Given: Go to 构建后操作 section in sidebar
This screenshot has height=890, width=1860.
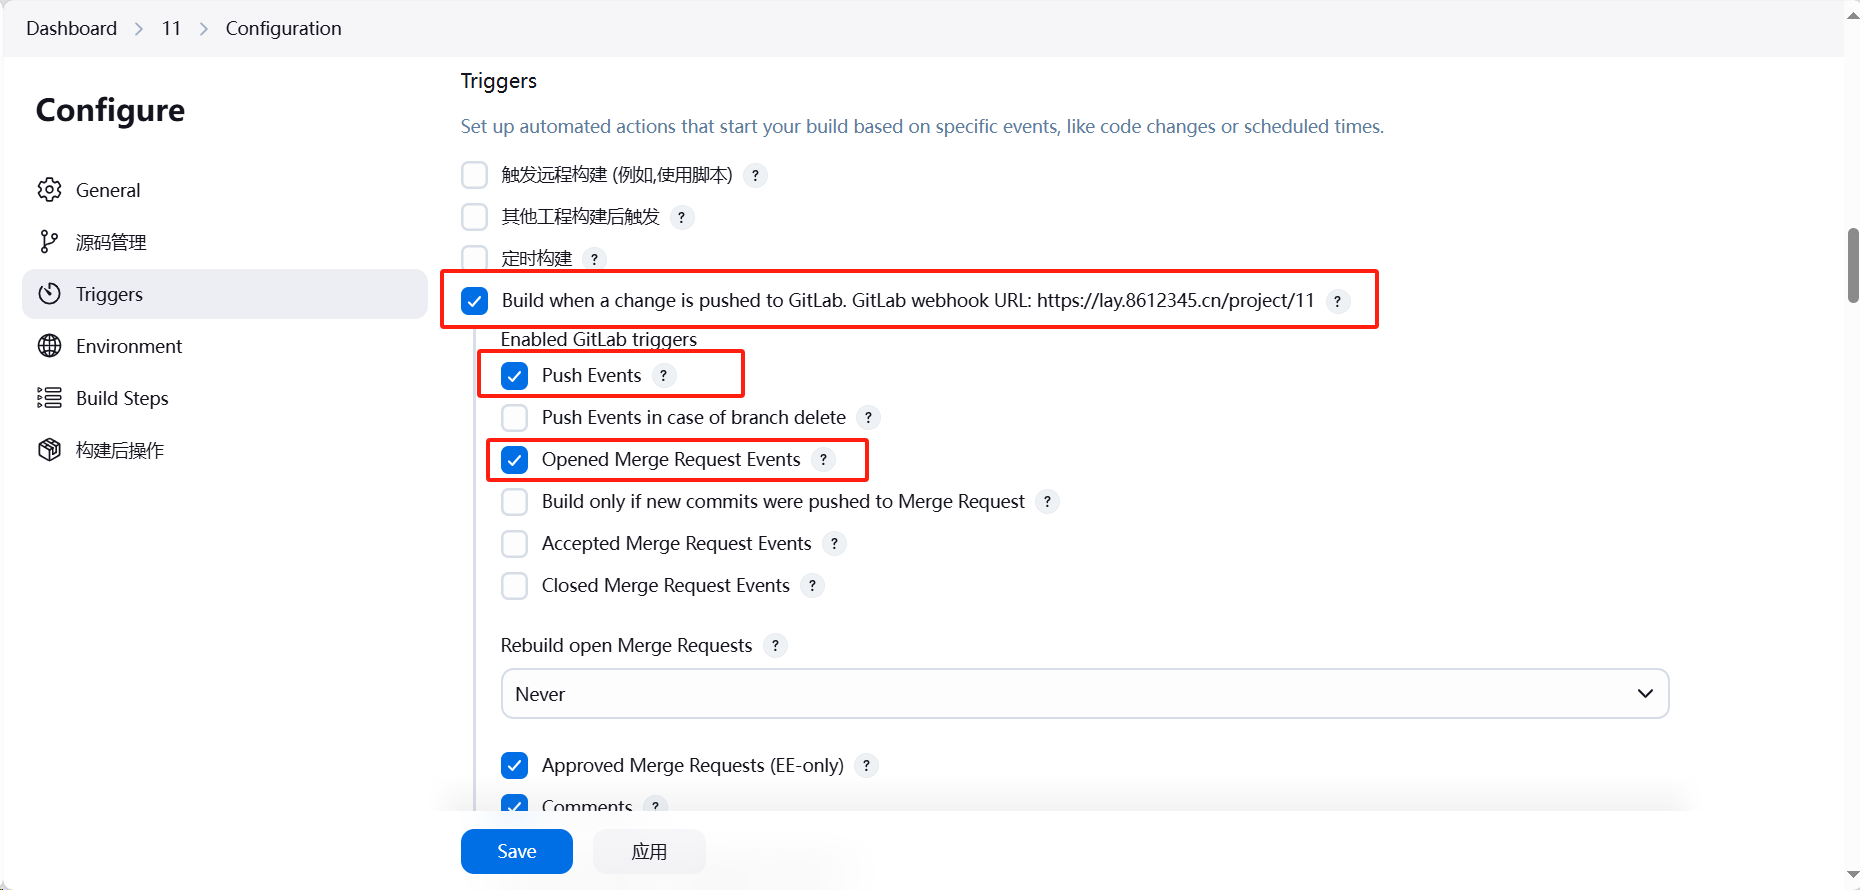Looking at the screenshot, I should click(x=225, y=450).
